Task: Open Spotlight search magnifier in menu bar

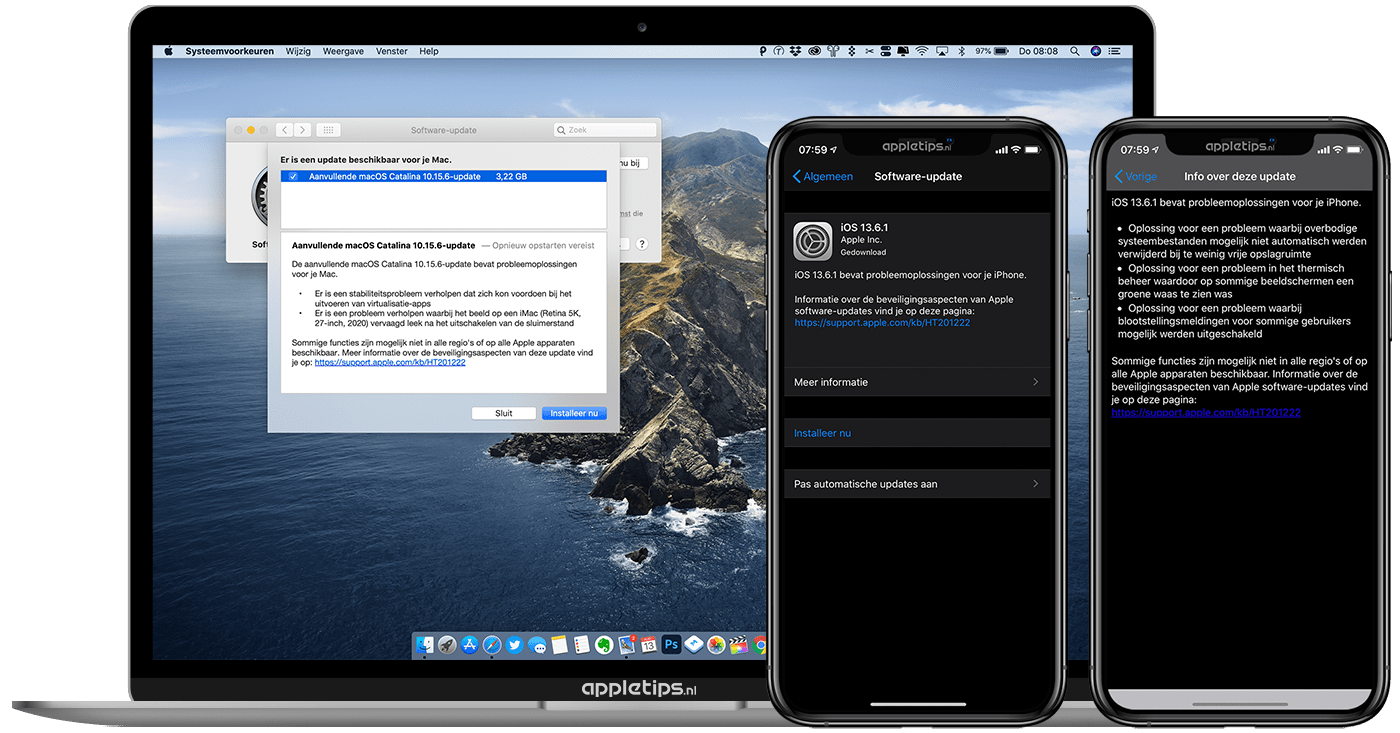Action: (1074, 51)
